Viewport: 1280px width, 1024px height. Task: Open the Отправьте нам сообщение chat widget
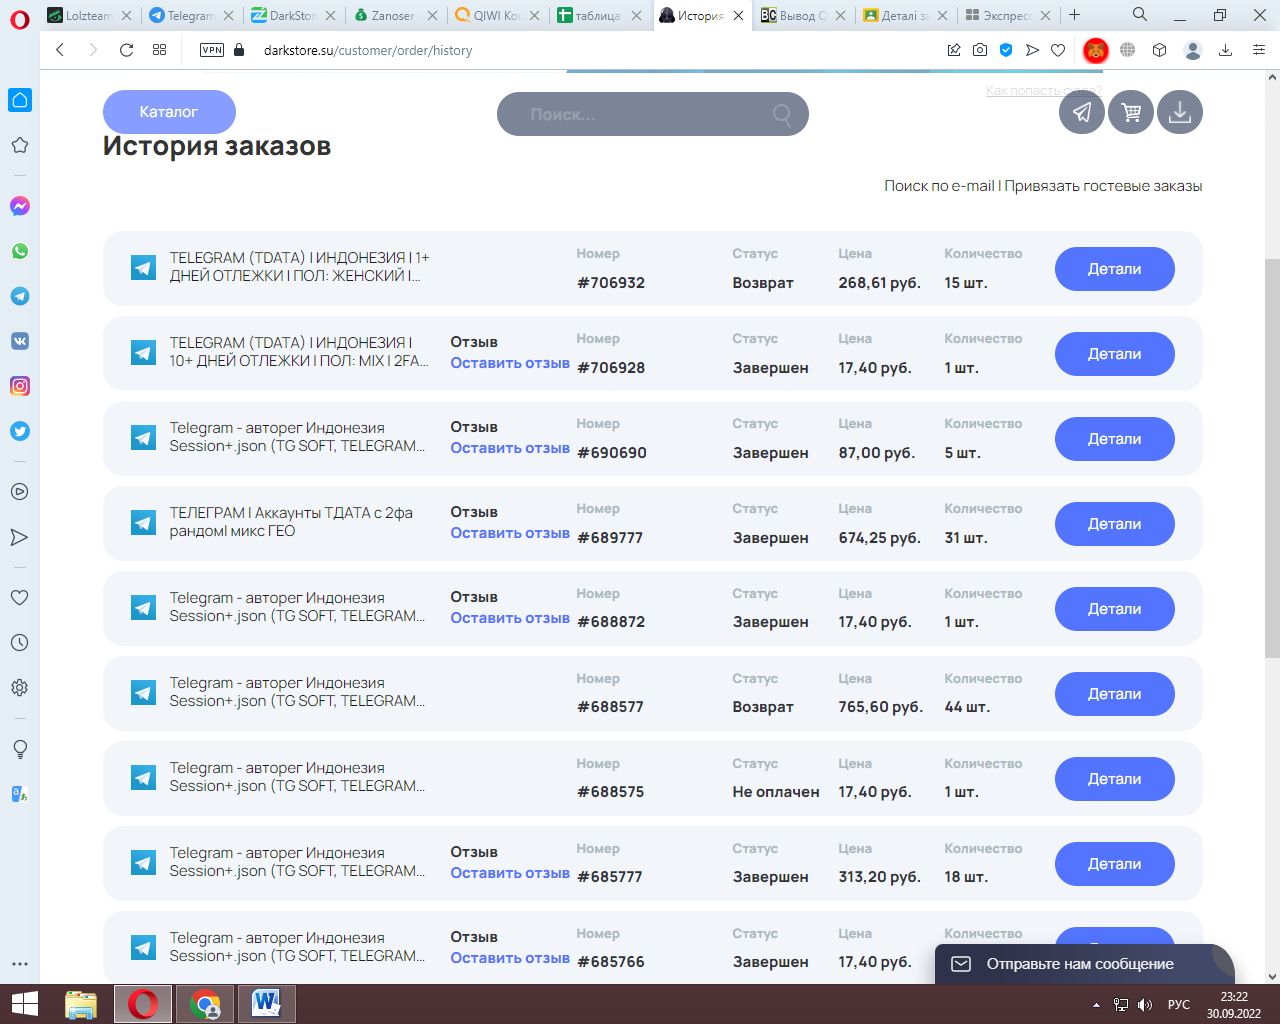pos(1084,964)
